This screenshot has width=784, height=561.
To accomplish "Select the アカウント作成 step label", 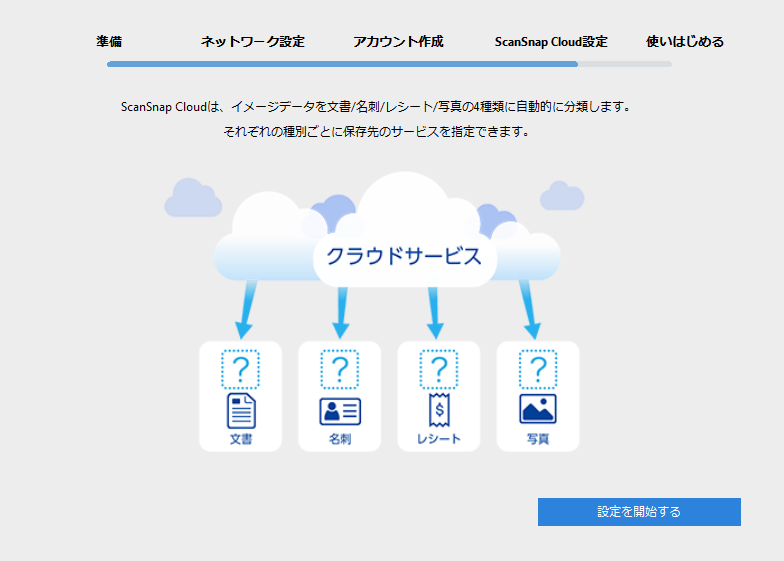I will [398, 42].
